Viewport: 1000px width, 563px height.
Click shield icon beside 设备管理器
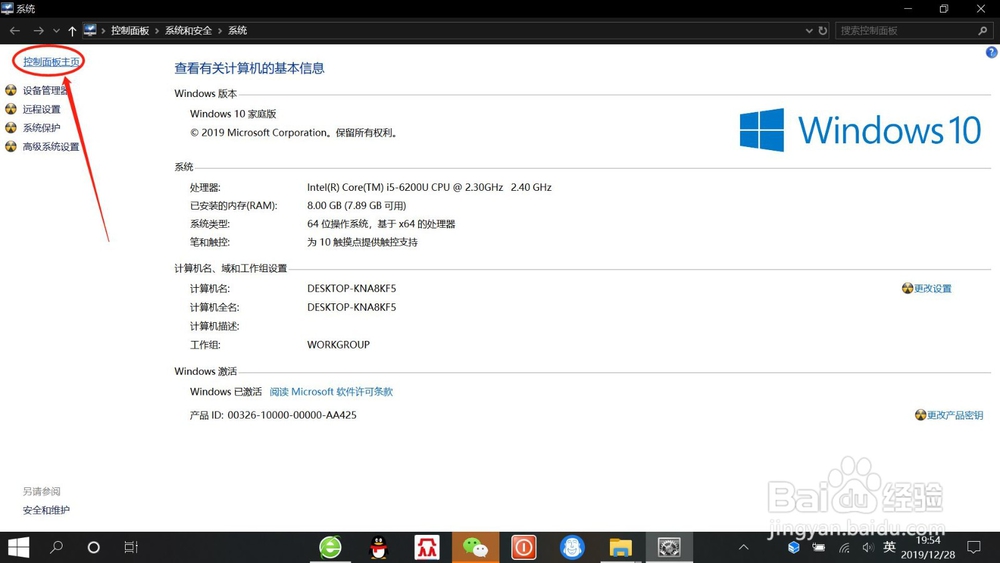(x=11, y=90)
